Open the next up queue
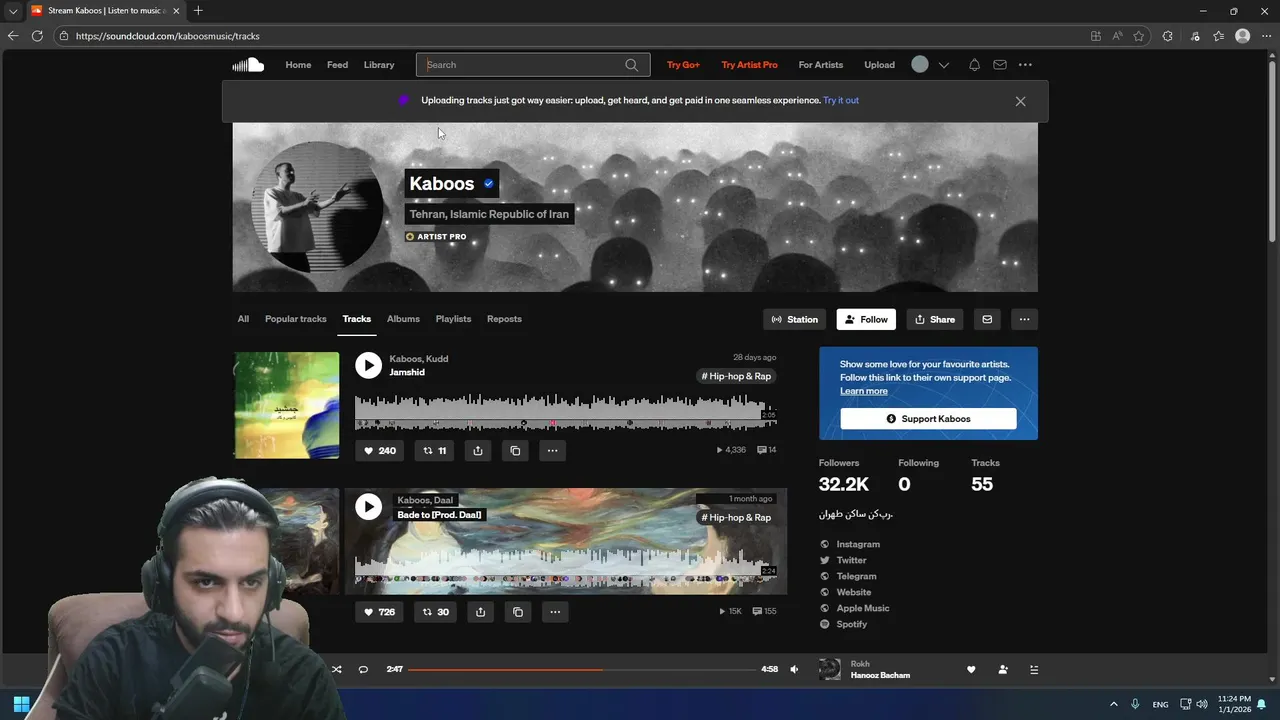 click(1035, 670)
